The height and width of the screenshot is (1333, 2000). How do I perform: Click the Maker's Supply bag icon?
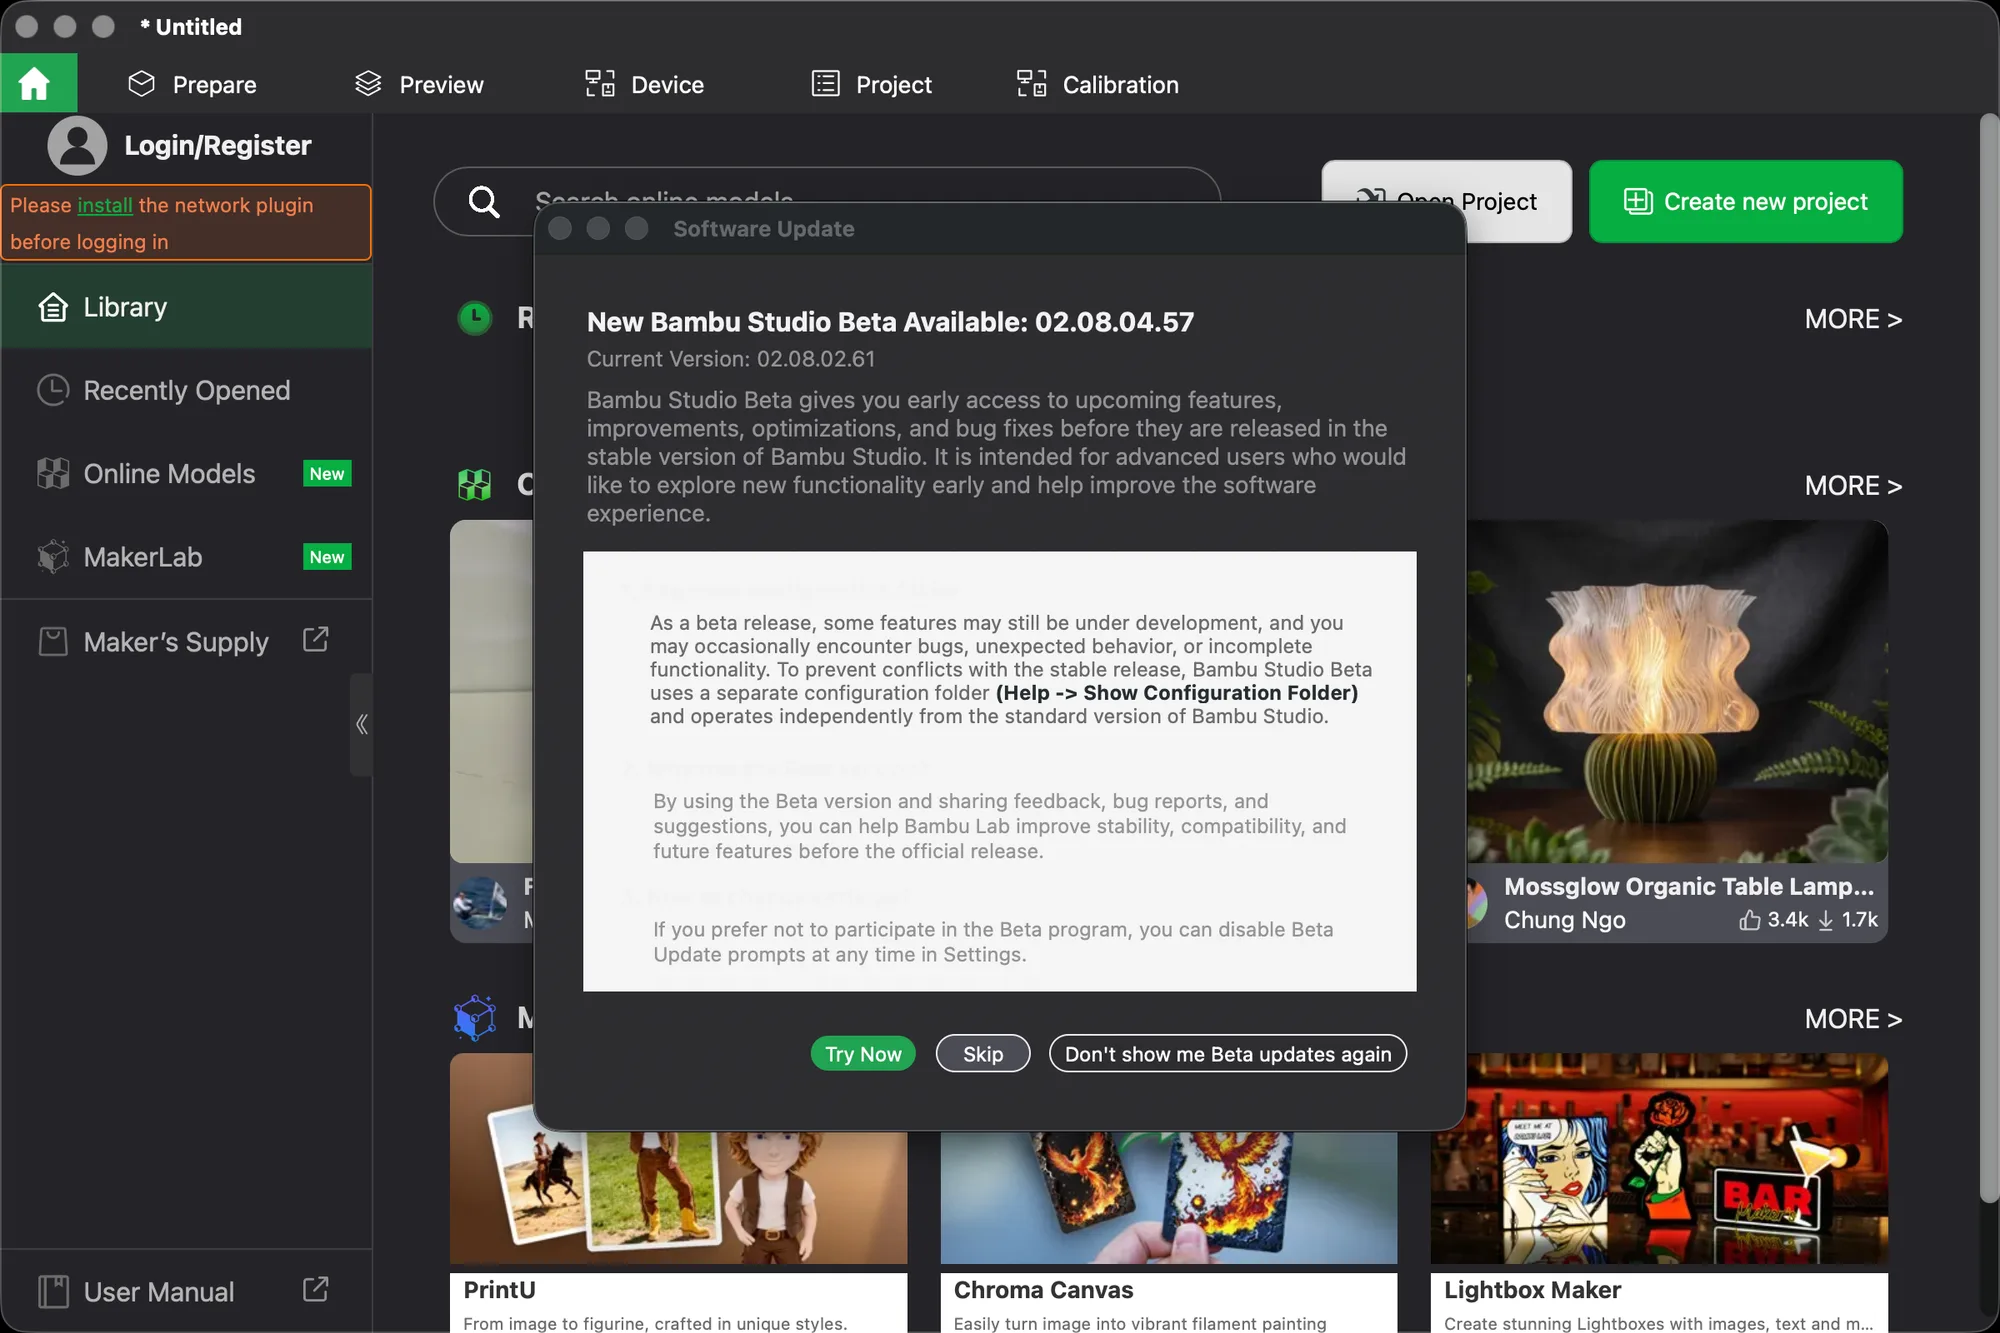point(53,642)
